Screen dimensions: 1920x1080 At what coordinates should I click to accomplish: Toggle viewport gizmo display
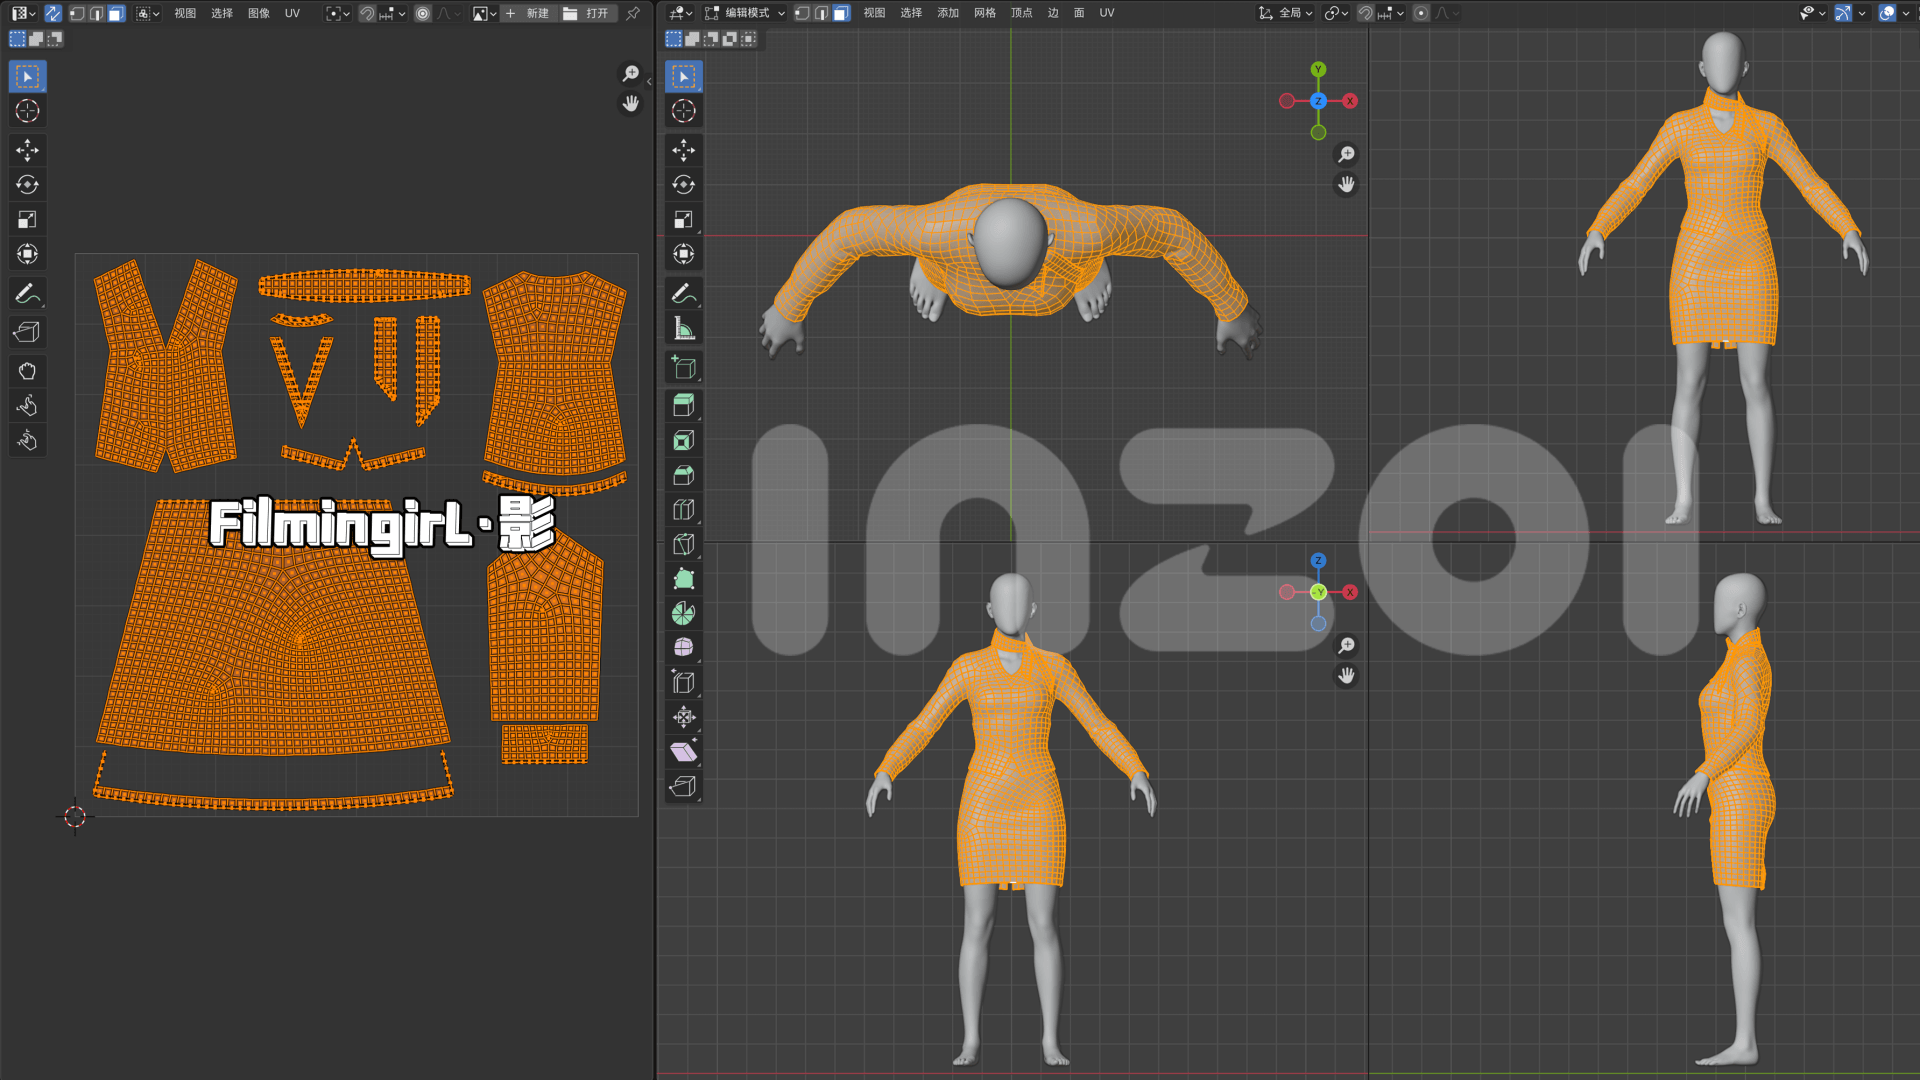[1842, 13]
